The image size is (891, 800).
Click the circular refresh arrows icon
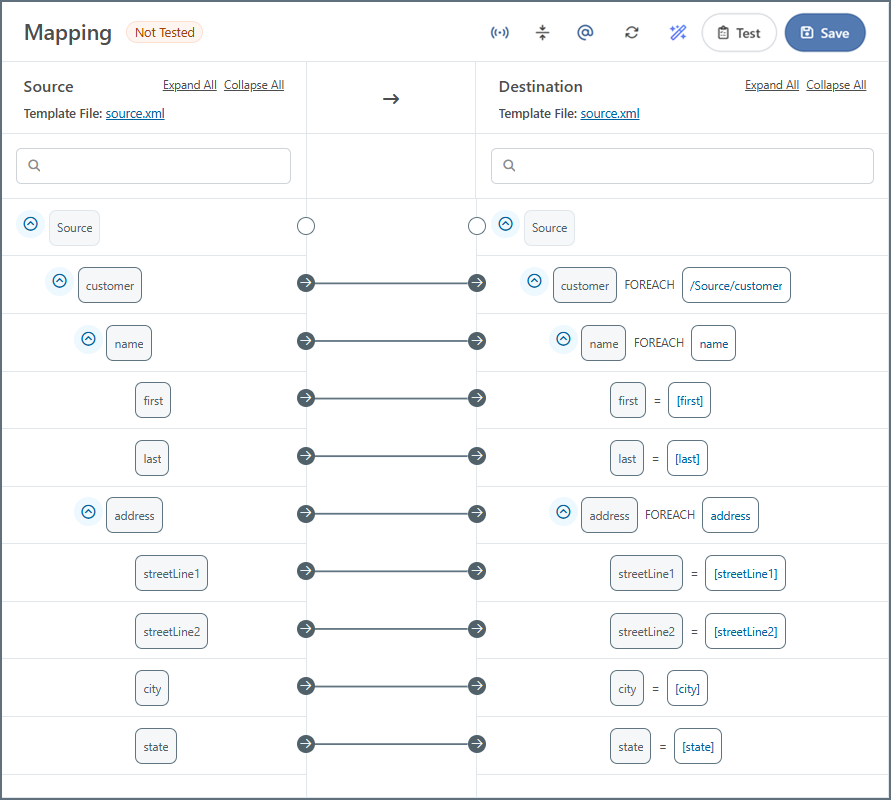pos(631,33)
